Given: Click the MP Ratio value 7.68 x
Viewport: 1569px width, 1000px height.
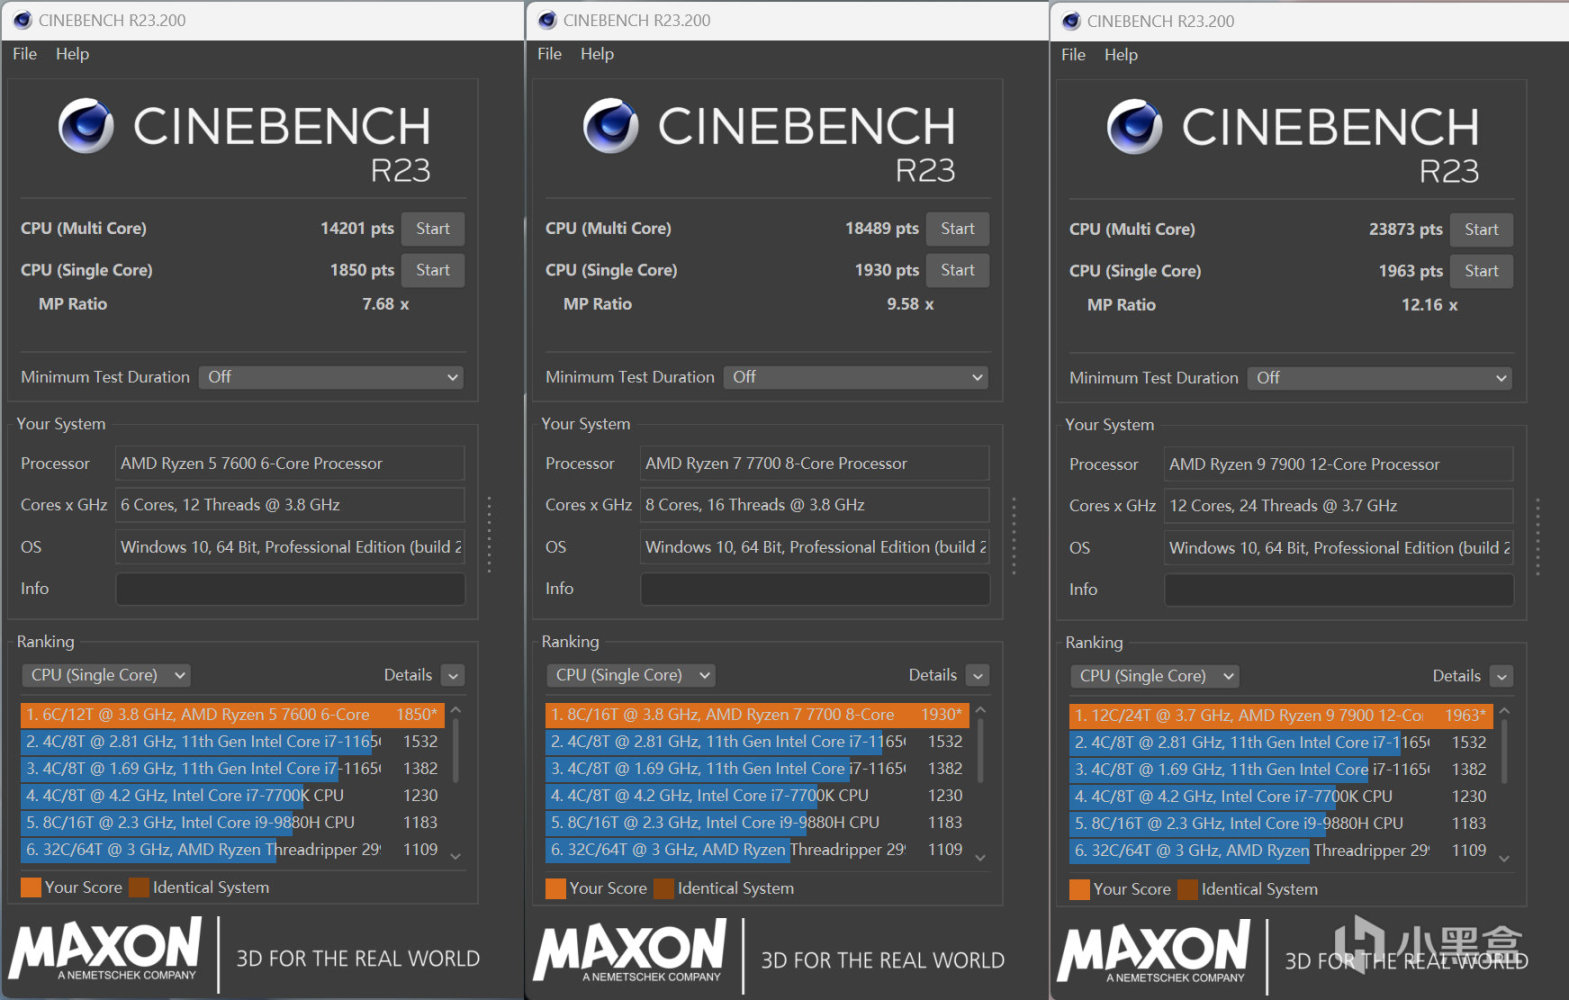Looking at the screenshot, I should click(x=386, y=304).
